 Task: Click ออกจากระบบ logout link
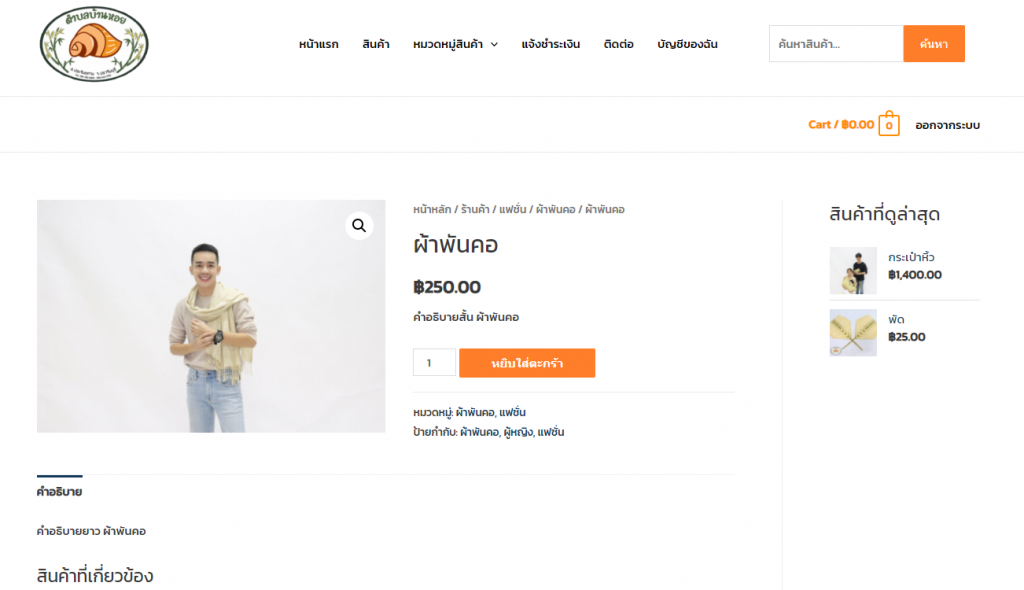point(948,125)
